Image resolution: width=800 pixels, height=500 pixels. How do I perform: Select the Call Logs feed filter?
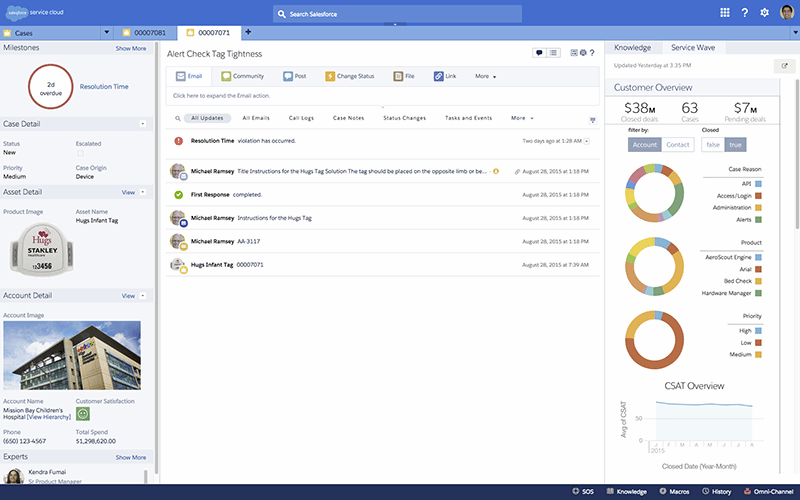(302, 118)
